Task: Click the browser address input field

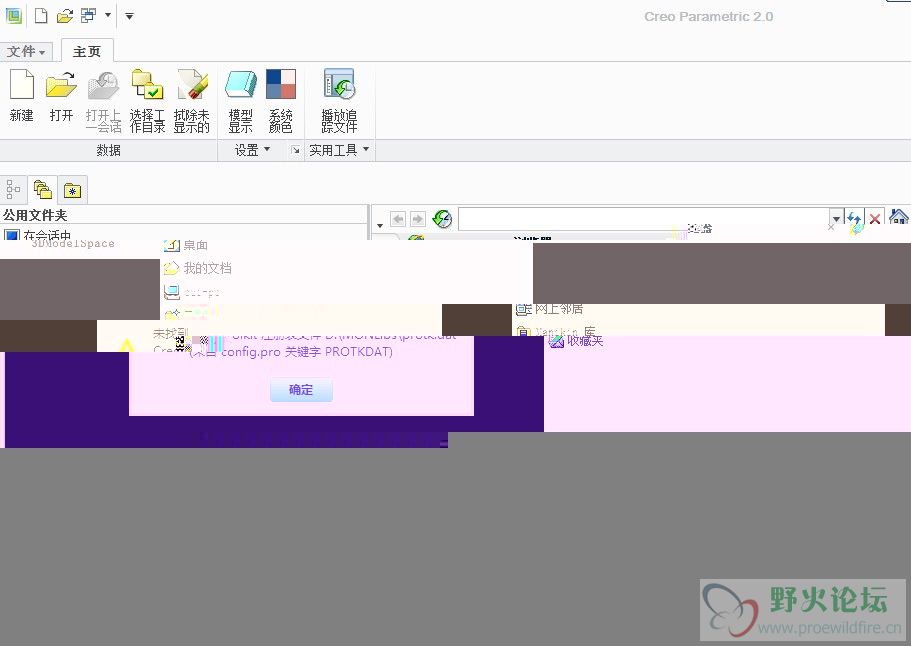Action: [x=644, y=219]
